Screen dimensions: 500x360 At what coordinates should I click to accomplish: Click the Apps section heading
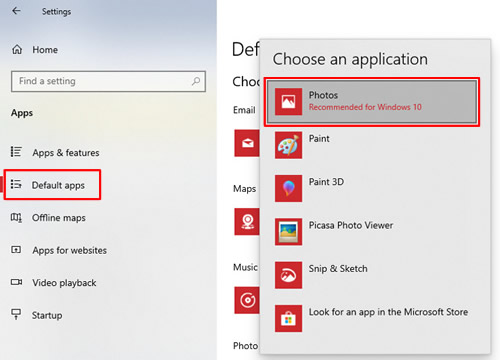click(x=22, y=113)
